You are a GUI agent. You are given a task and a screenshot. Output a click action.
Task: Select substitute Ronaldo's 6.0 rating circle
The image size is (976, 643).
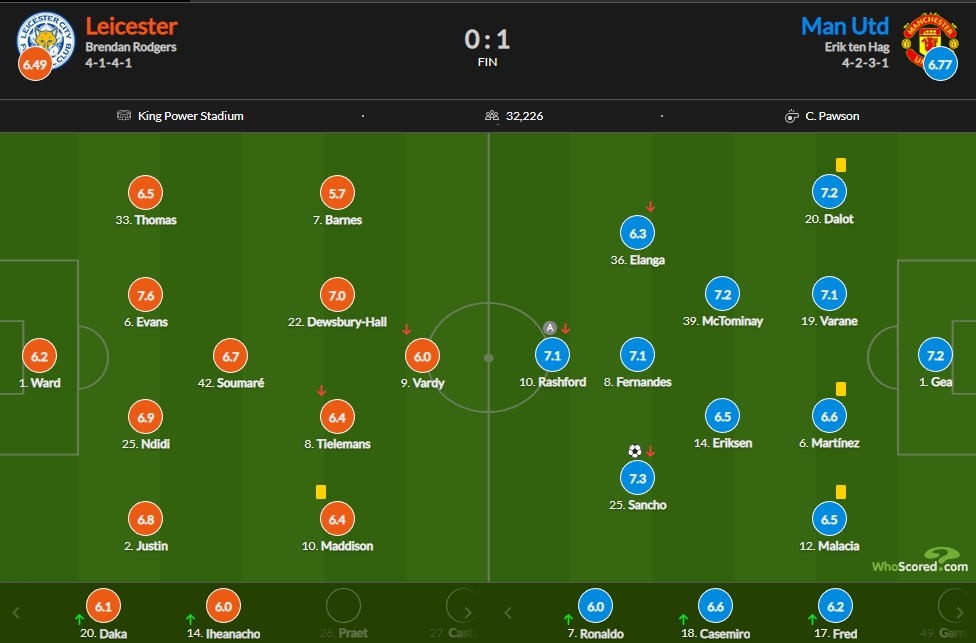(x=595, y=606)
